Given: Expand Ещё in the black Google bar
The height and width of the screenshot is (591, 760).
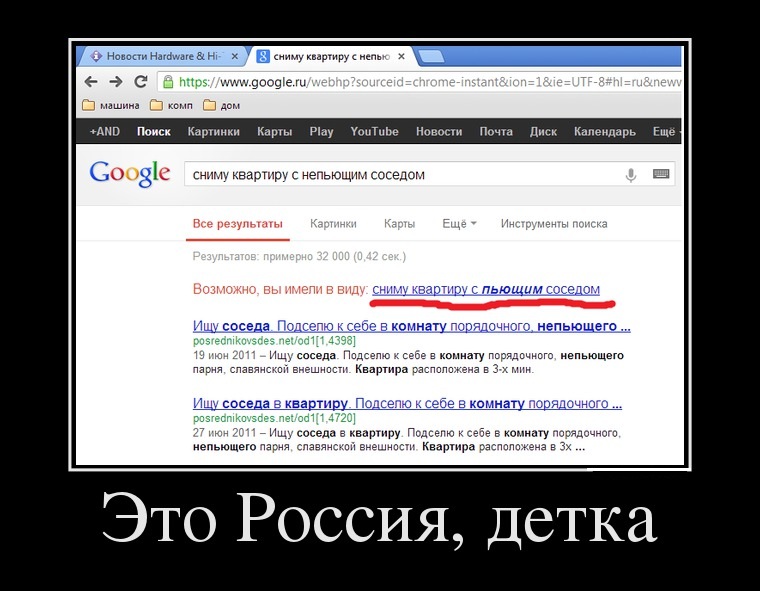Looking at the screenshot, I should (664, 131).
